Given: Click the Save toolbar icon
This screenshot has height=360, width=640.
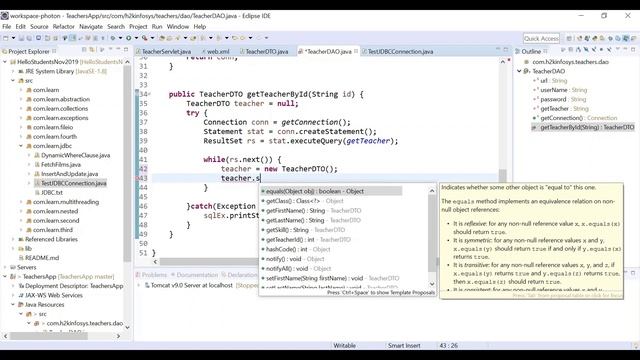Looking at the screenshot, I should click(x=21, y=38).
